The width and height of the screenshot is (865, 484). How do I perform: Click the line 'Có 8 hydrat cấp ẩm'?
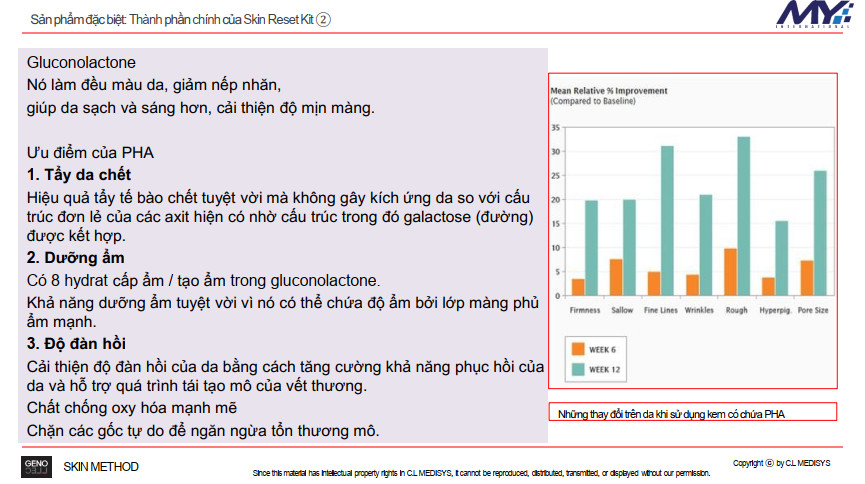[x=203, y=280]
